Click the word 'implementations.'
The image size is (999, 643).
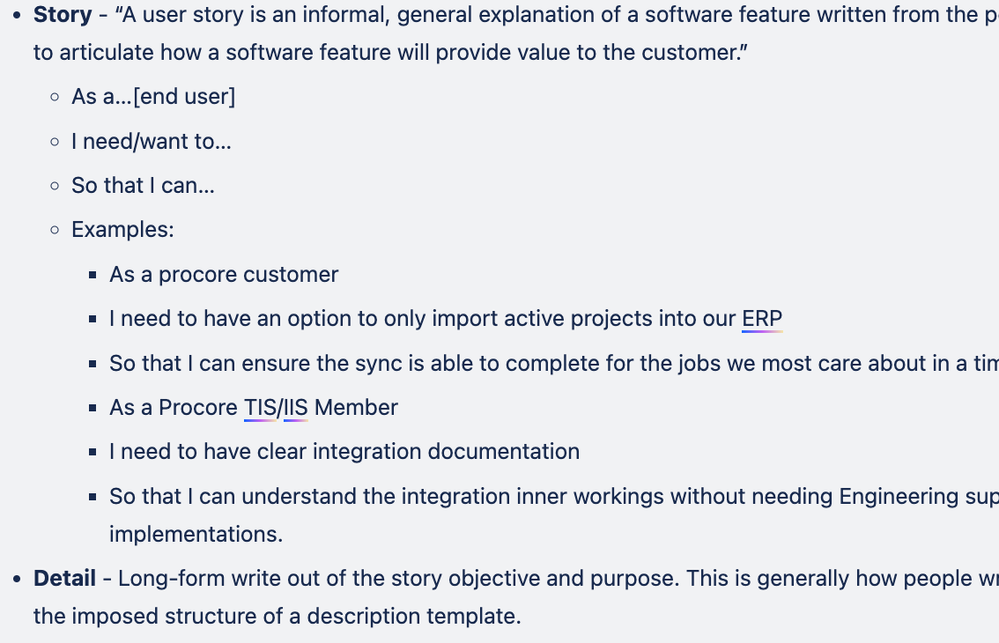tap(196, 534)
